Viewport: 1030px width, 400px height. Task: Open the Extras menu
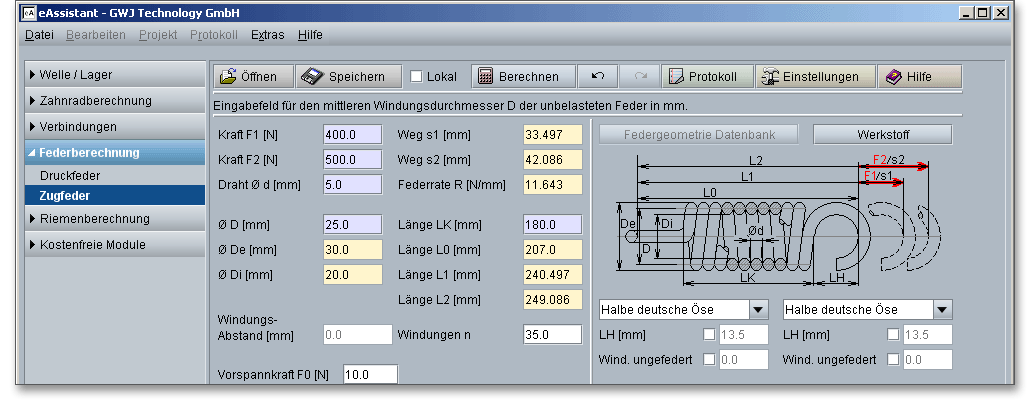pyautogui.click(x=267, y=34)
